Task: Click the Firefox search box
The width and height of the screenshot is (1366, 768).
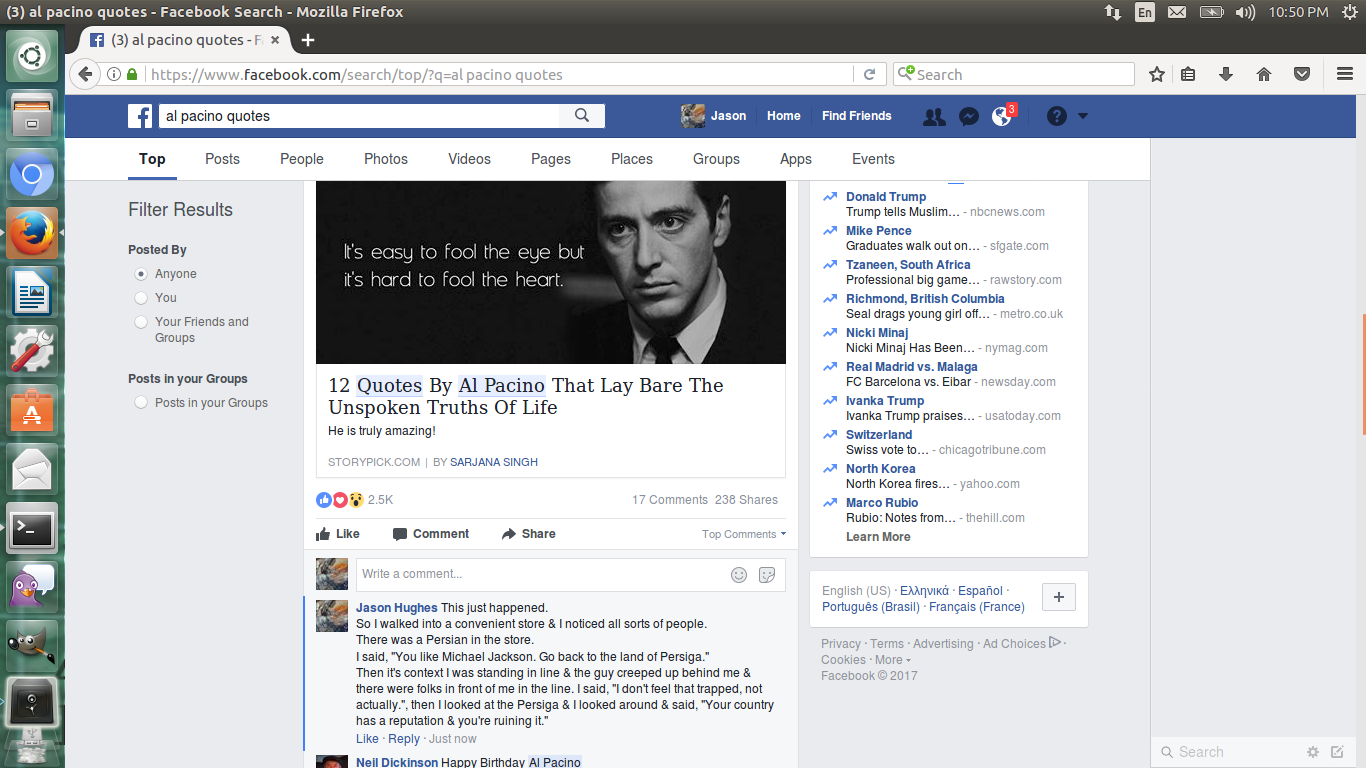Action: [x=1014, y=74]
